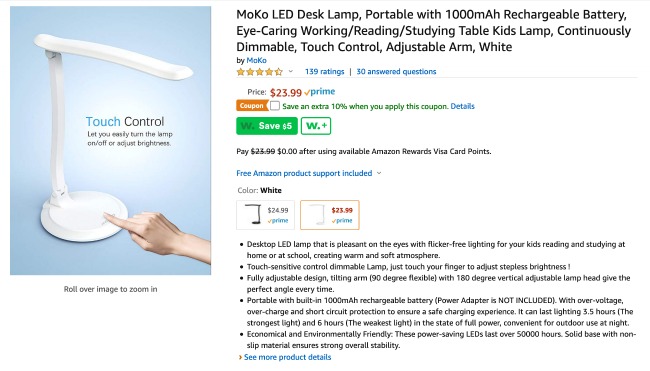
Task: Click the prime badge in the white swatch
Action: (x=342, y=221)
